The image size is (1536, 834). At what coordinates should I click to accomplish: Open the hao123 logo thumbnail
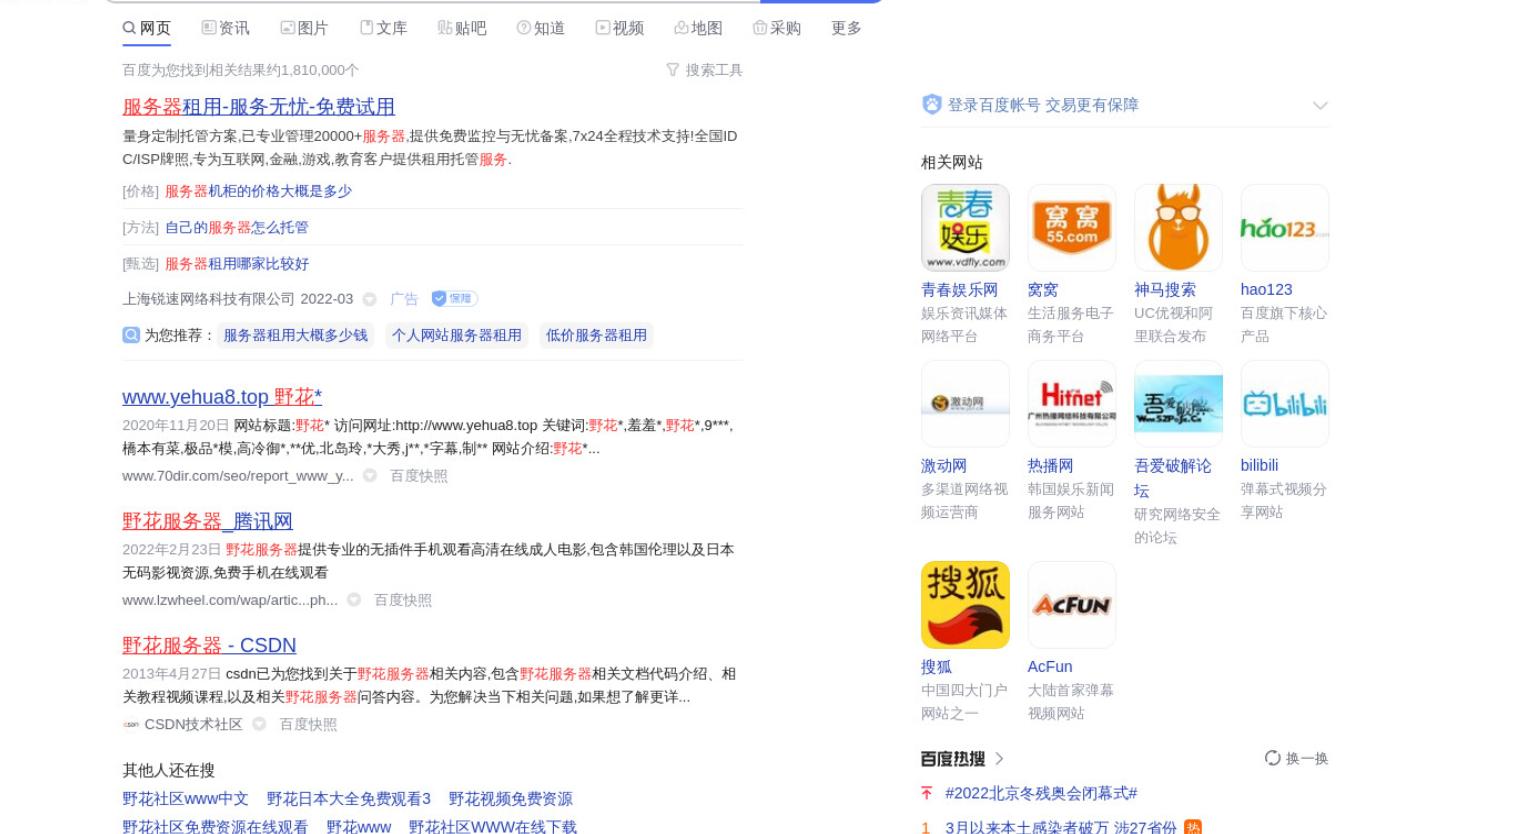point(1285,228)
